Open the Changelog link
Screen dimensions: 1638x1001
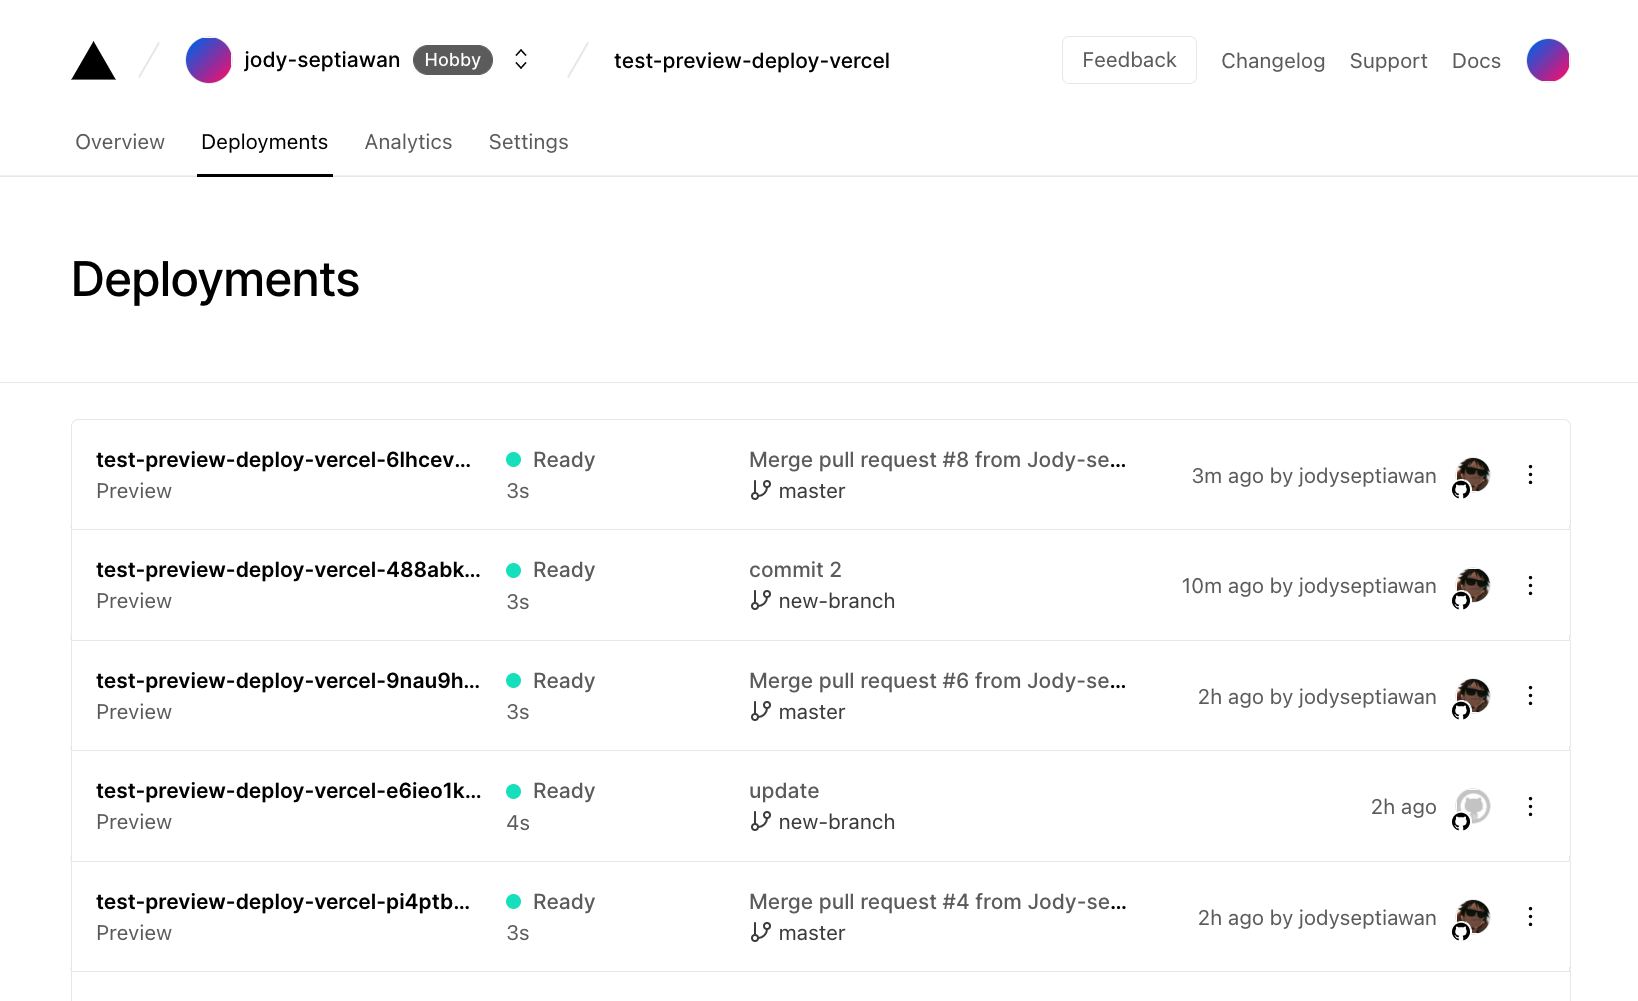pos(1272,61)
